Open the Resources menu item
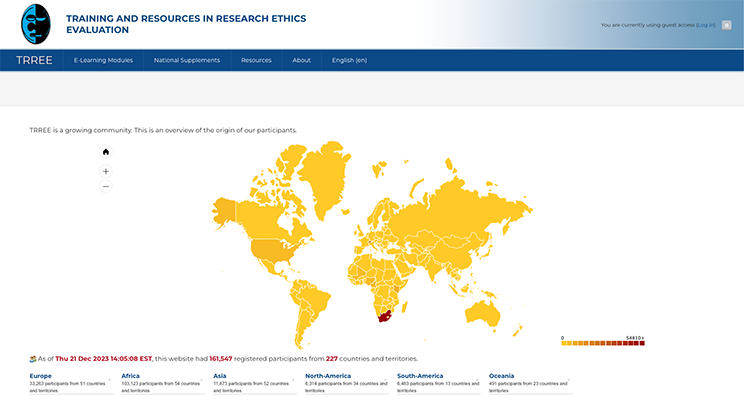The width and height of the screenshot is (744, 401). pos(256,60)
